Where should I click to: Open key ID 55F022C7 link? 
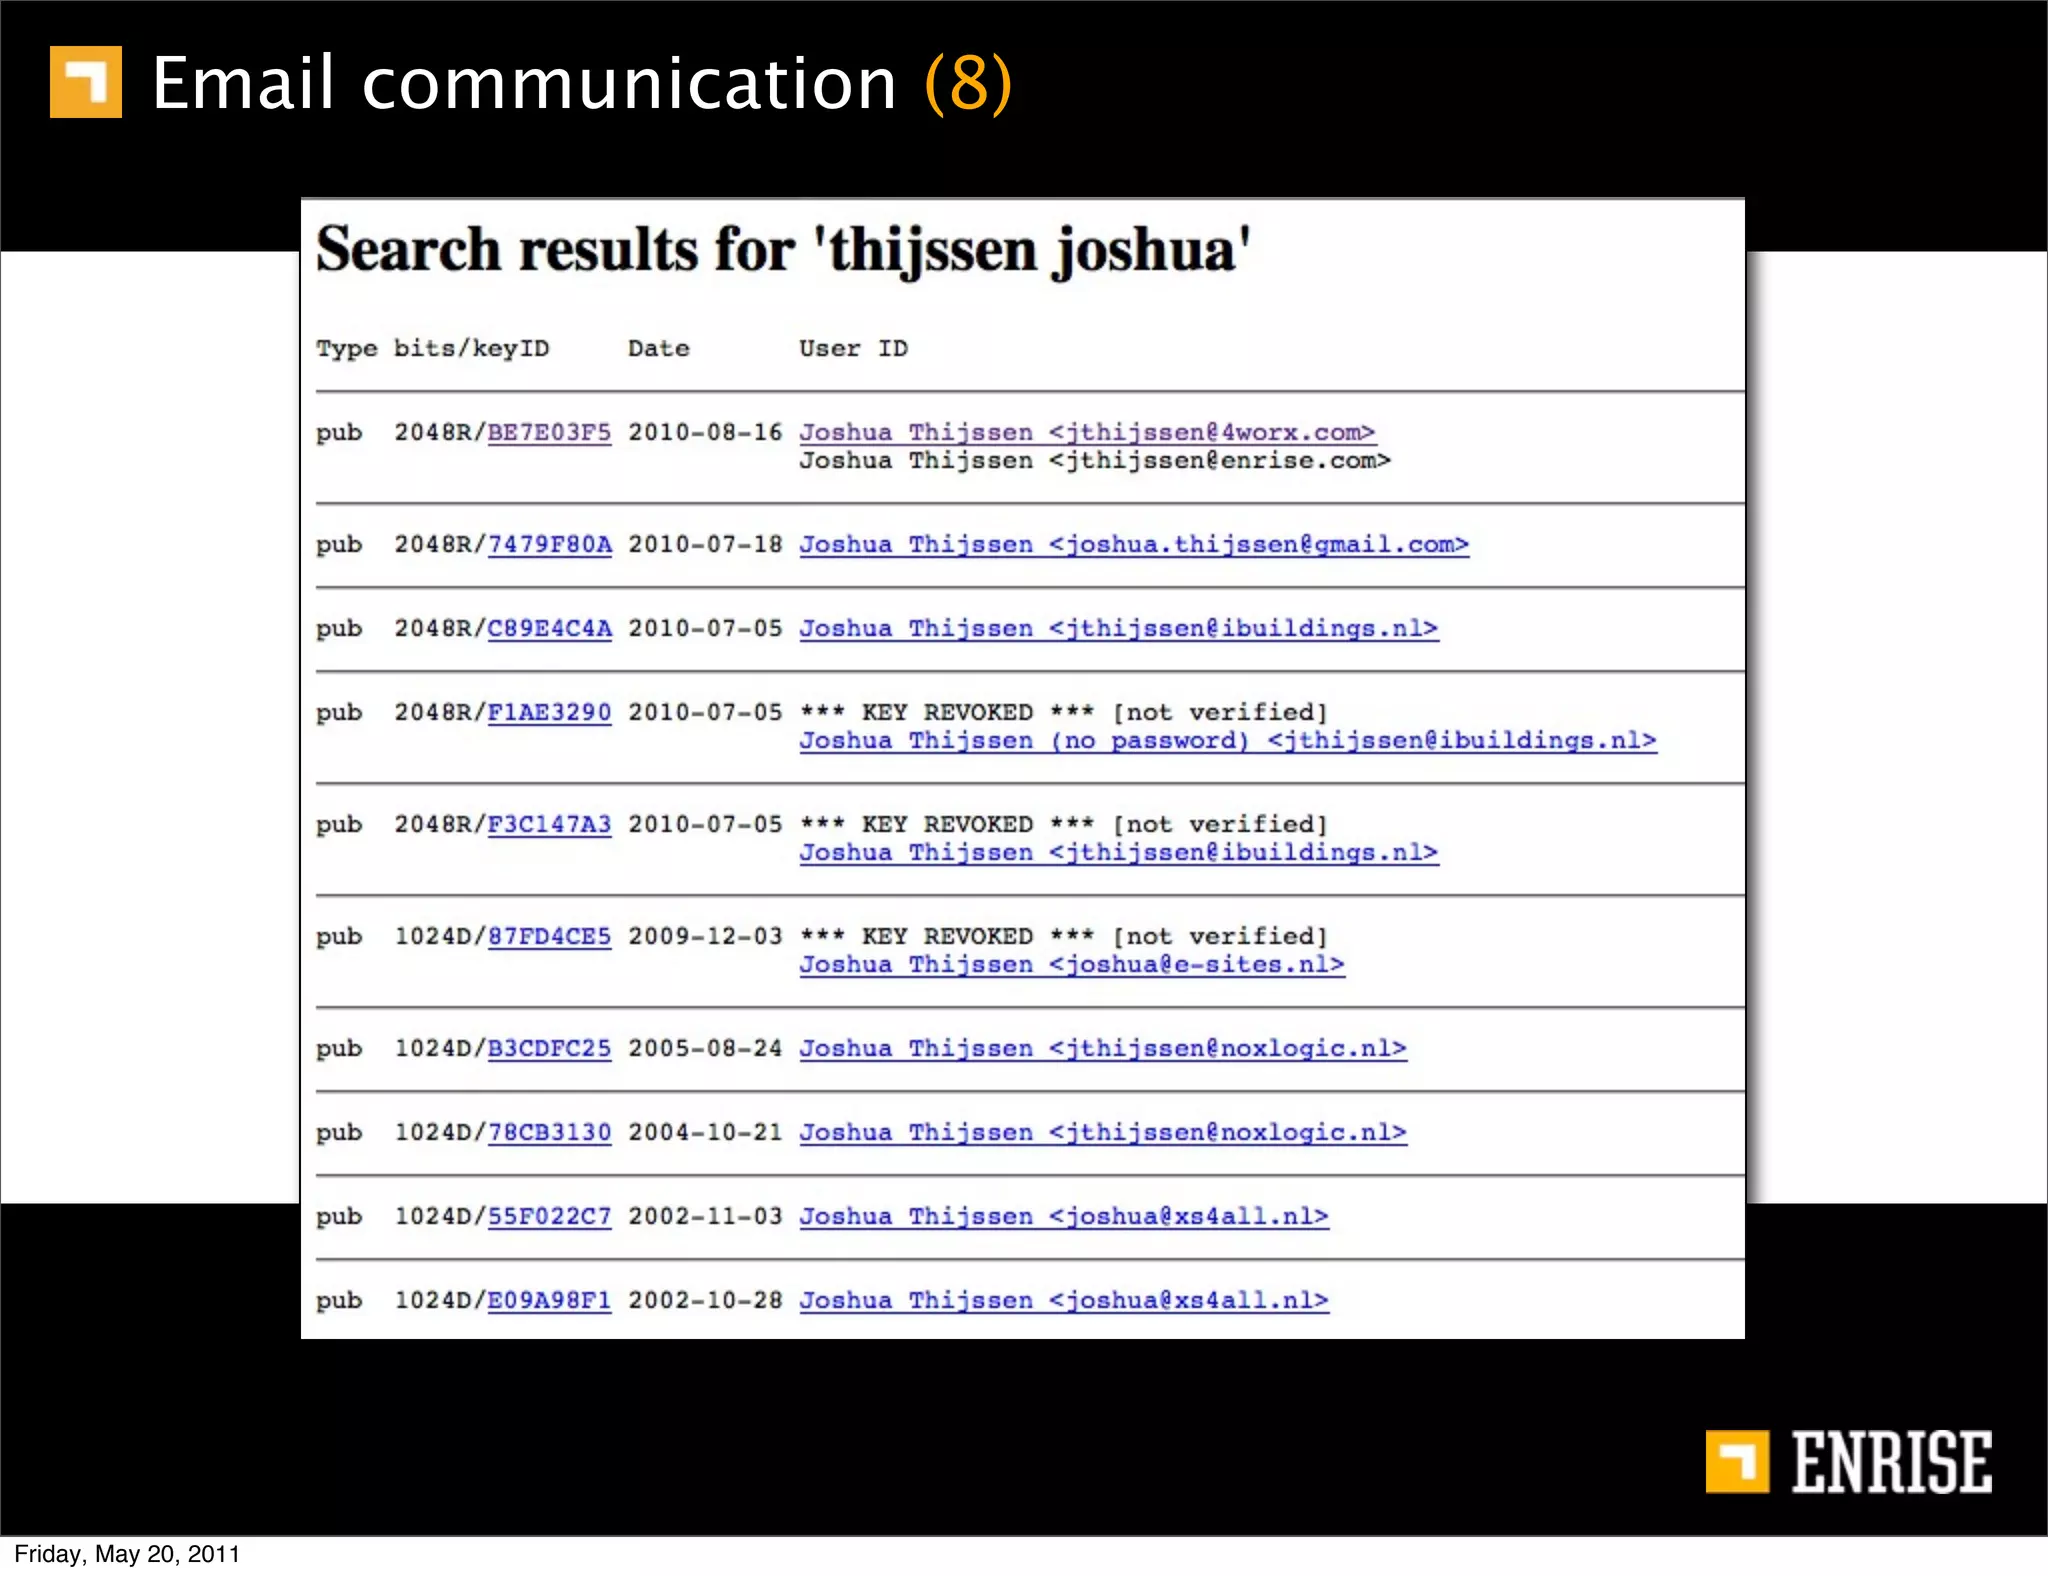[549, 1216]
